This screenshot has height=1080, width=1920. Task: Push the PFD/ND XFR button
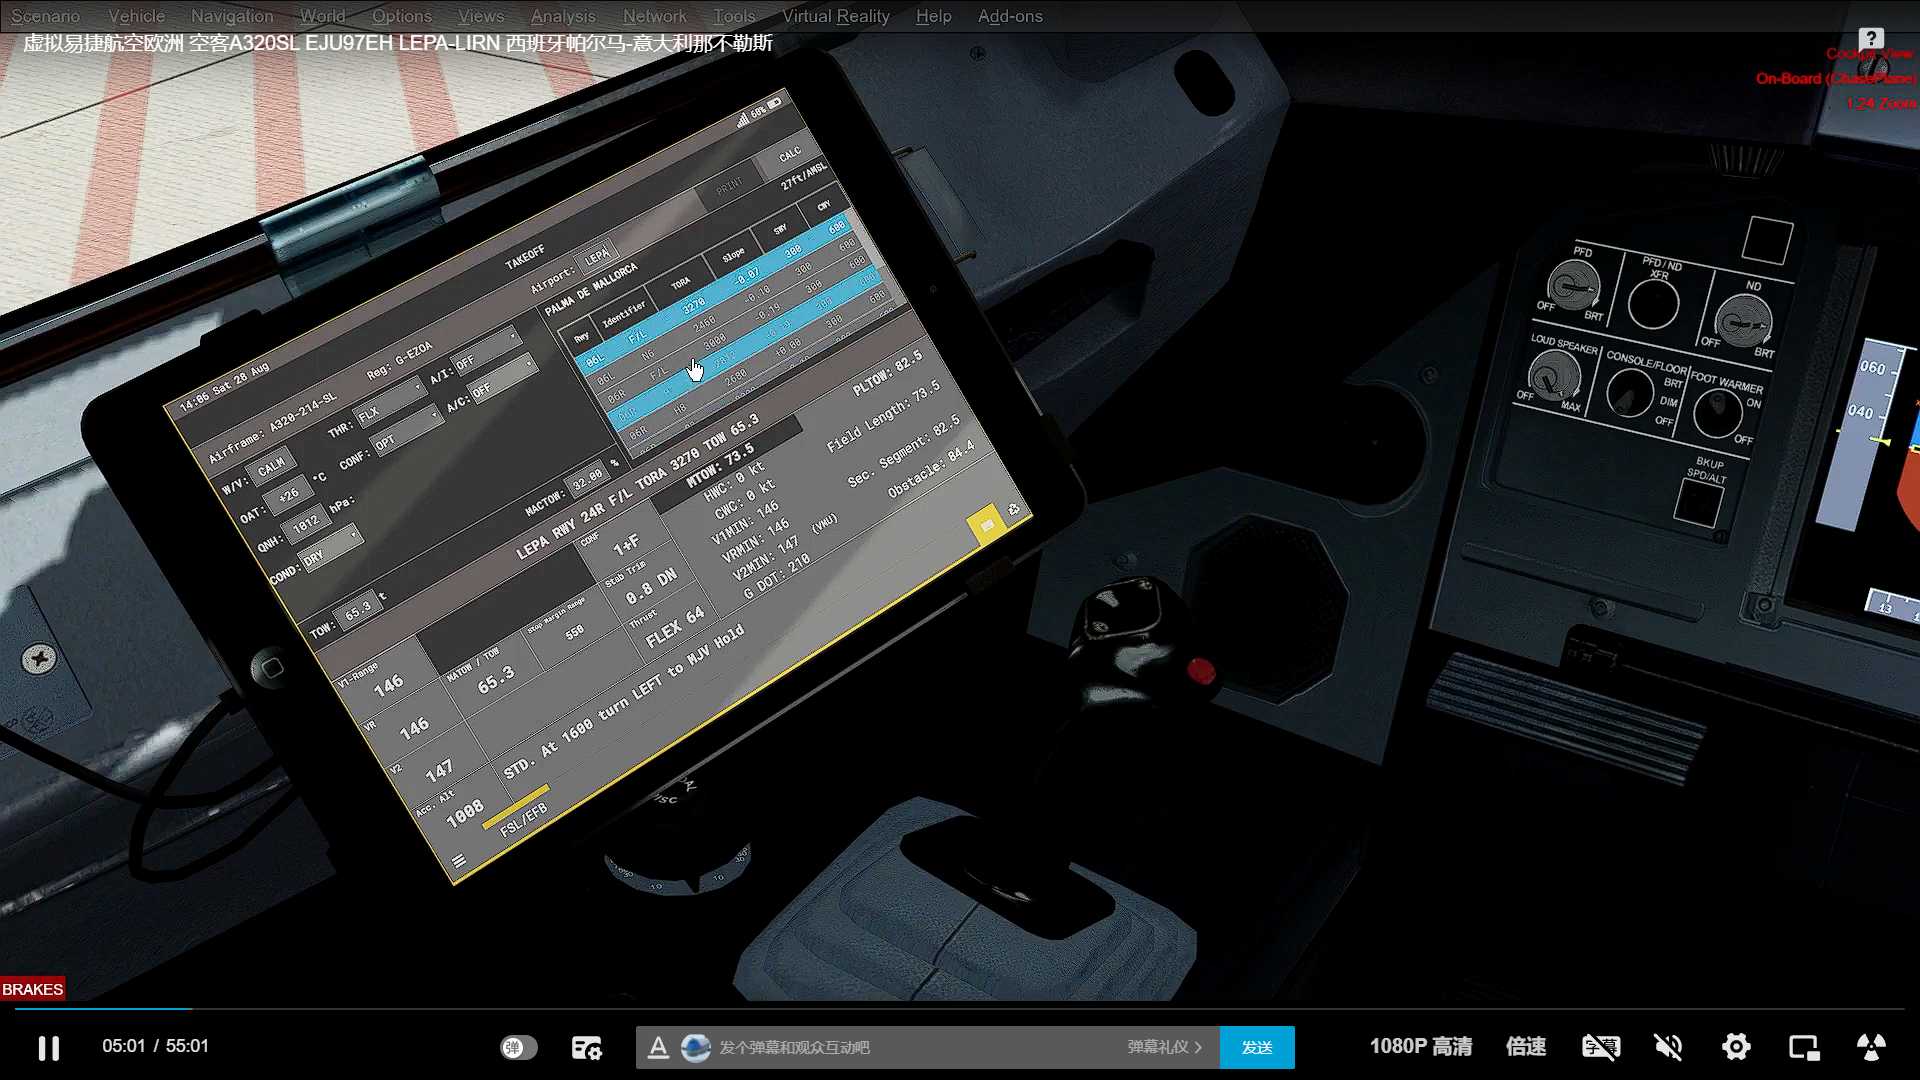pos(1652,305)
